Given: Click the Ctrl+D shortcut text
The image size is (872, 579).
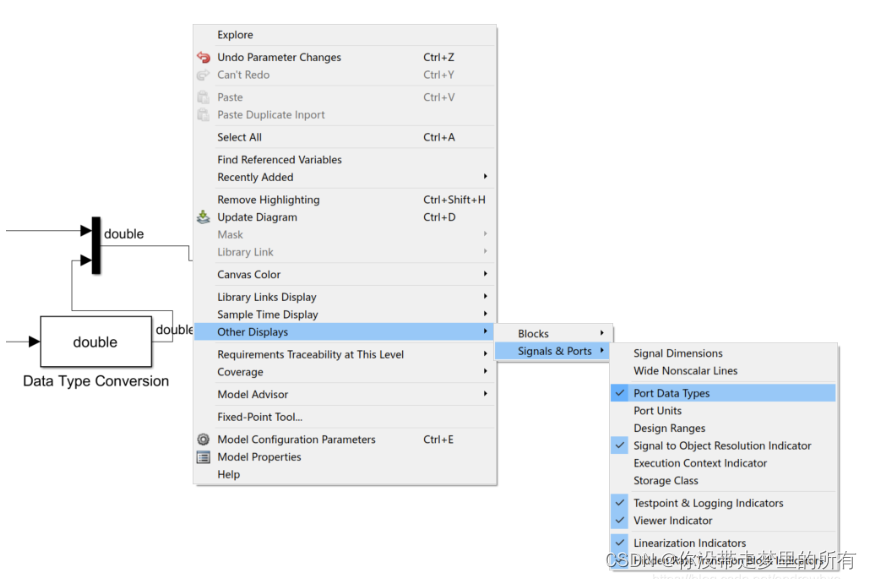Looking at the screenshot, I should (x=439, y=217).
